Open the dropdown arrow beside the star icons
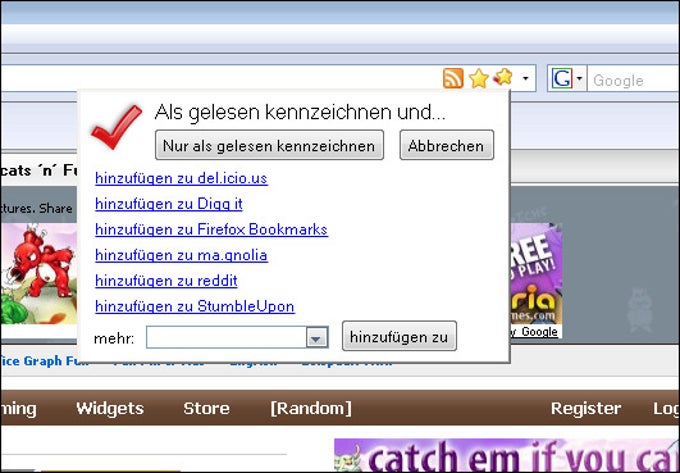 [x=526, y=78]
